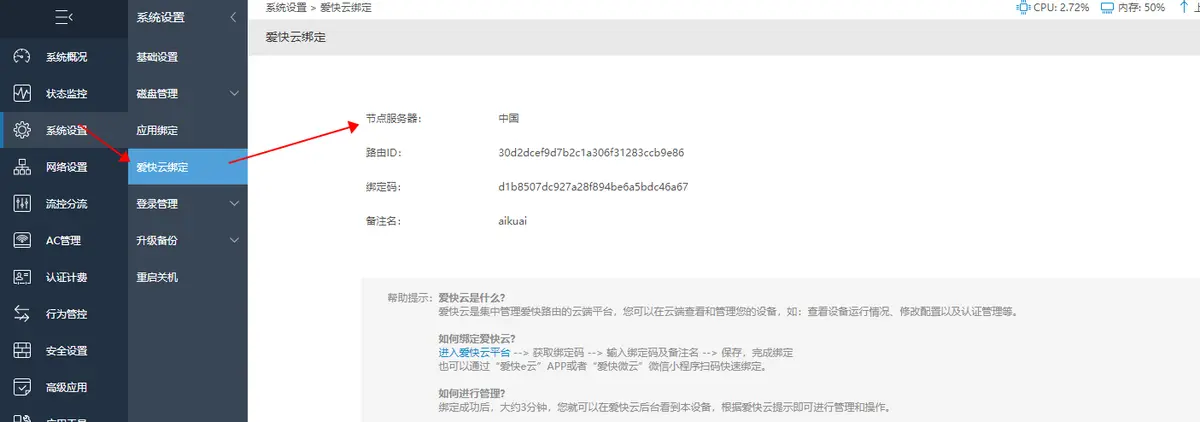Open the 系统概况 menu
Image resolution: width=1200 pixels, height=422 pixels.
(64, 57)
